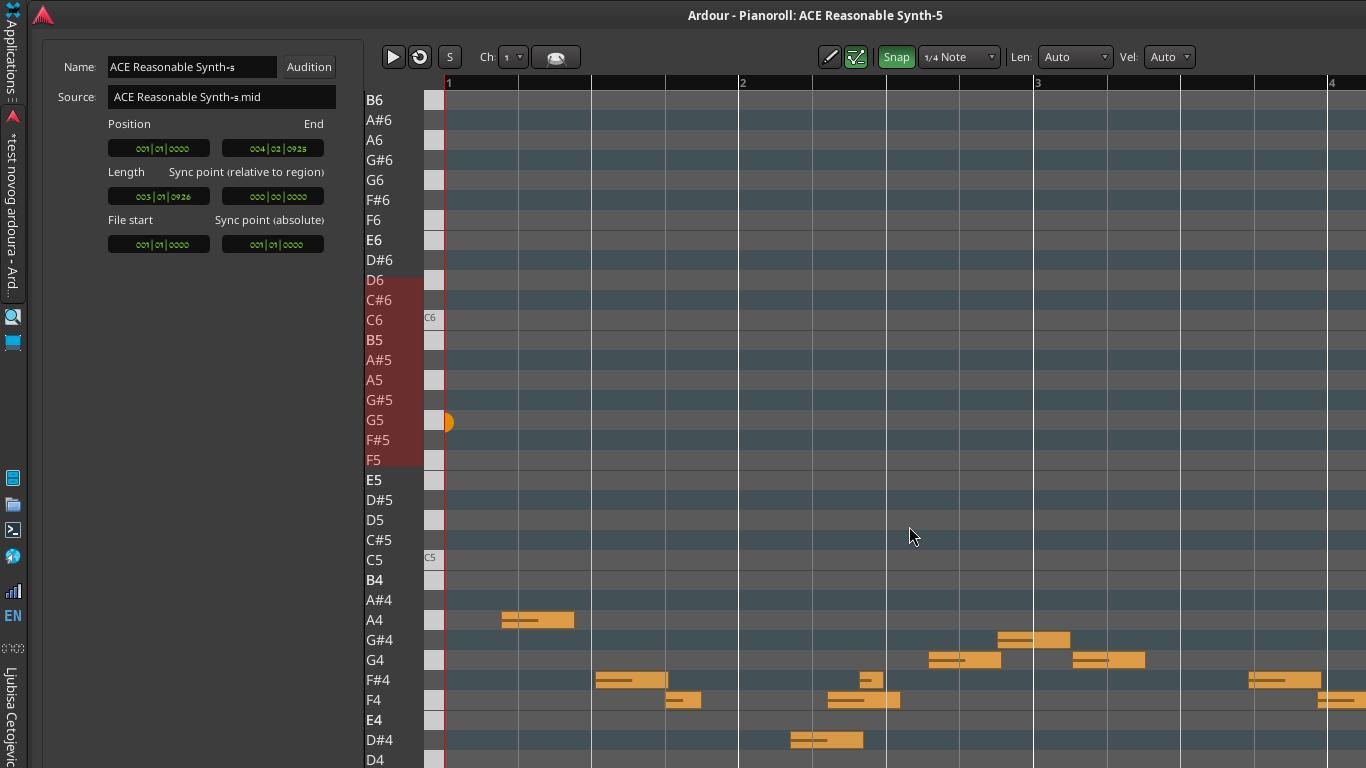The height and width of the screenshot is (768, 1366).
Task: Open the Vel Auto dropdown
Action: point(1169,57)
